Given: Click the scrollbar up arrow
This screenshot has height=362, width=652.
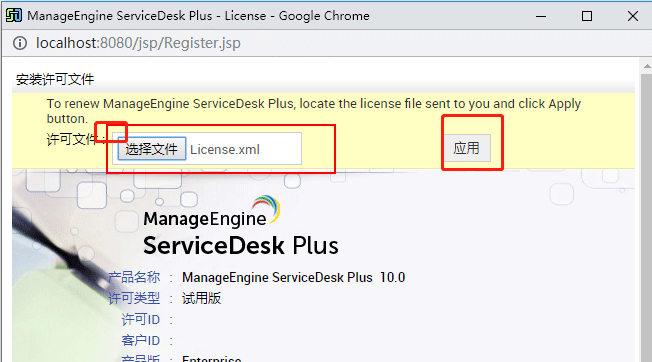Looking at the screenshot, I should click(x=647, y=66).
